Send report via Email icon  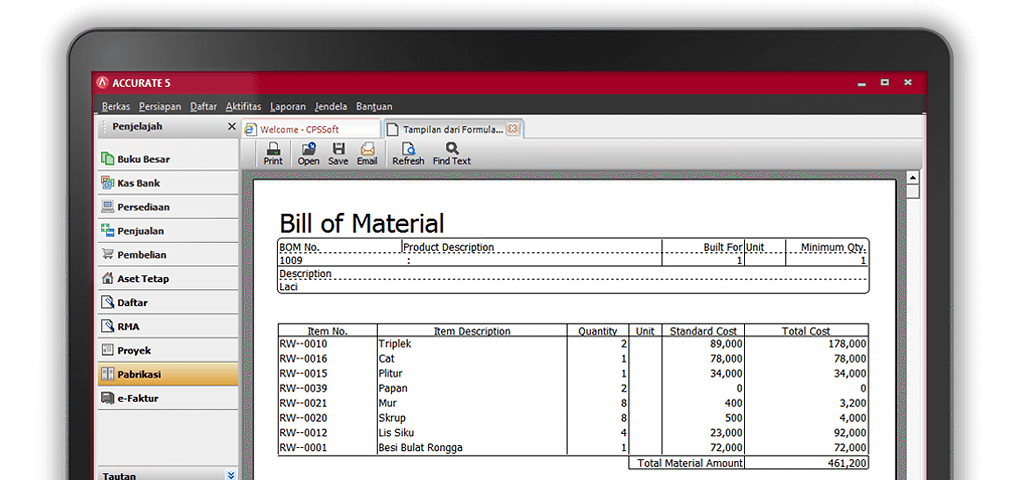click(367, 153)
